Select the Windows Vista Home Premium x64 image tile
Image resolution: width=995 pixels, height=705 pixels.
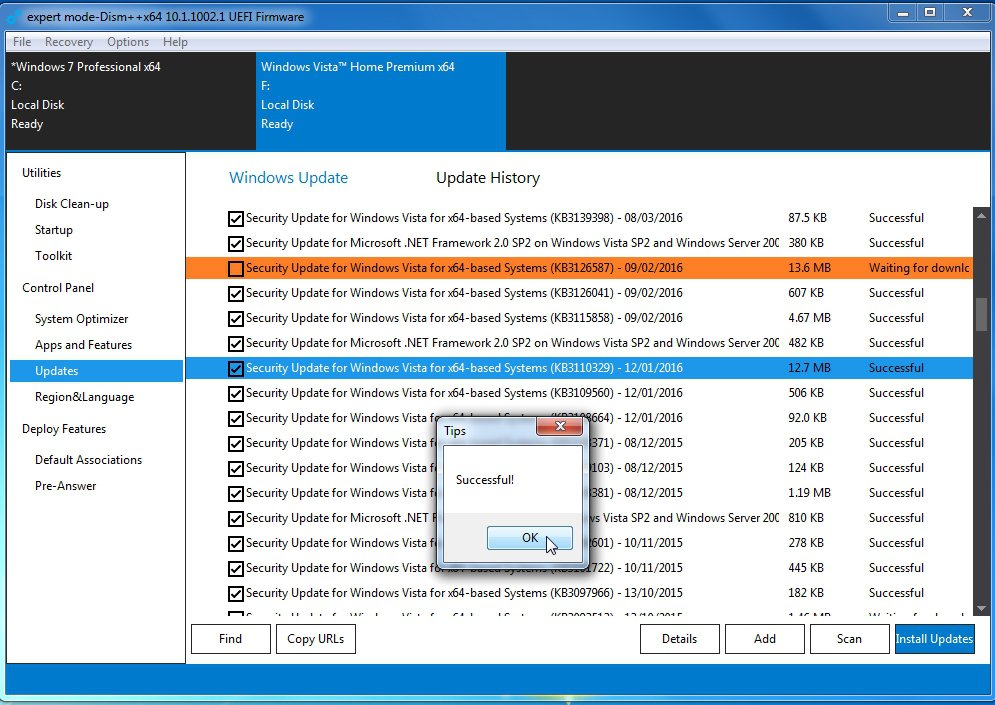(381, 101)
